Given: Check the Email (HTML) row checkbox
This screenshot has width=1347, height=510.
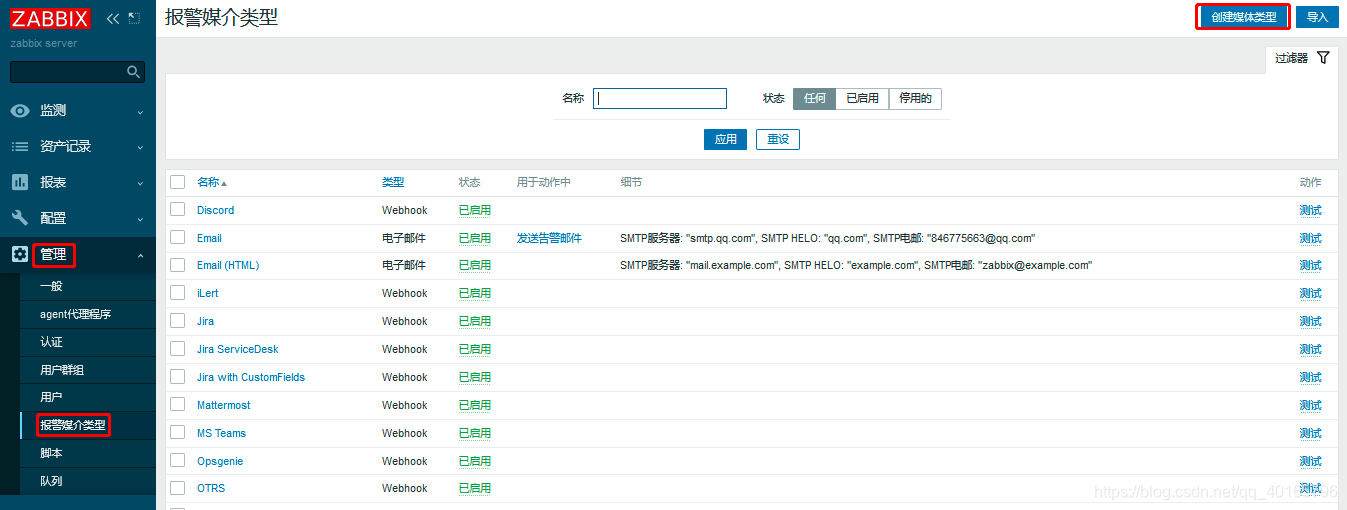Looking at the screenshot, I should pos(178,265).
